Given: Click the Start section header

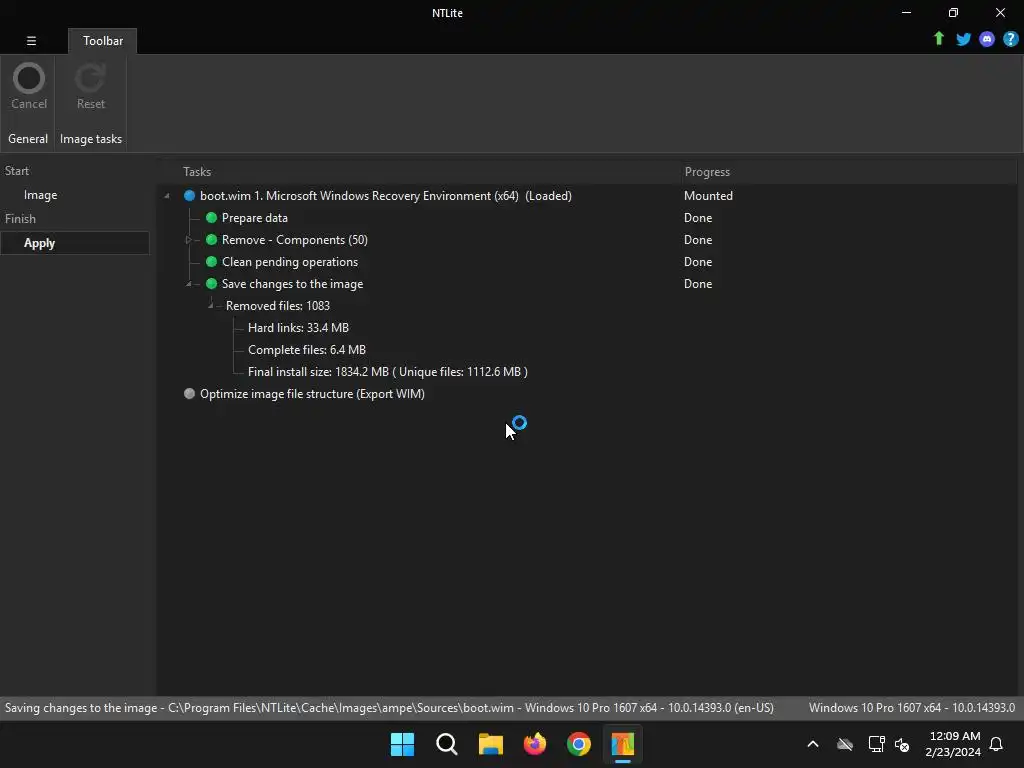Looking at the screenshot, I should [17, 171].
